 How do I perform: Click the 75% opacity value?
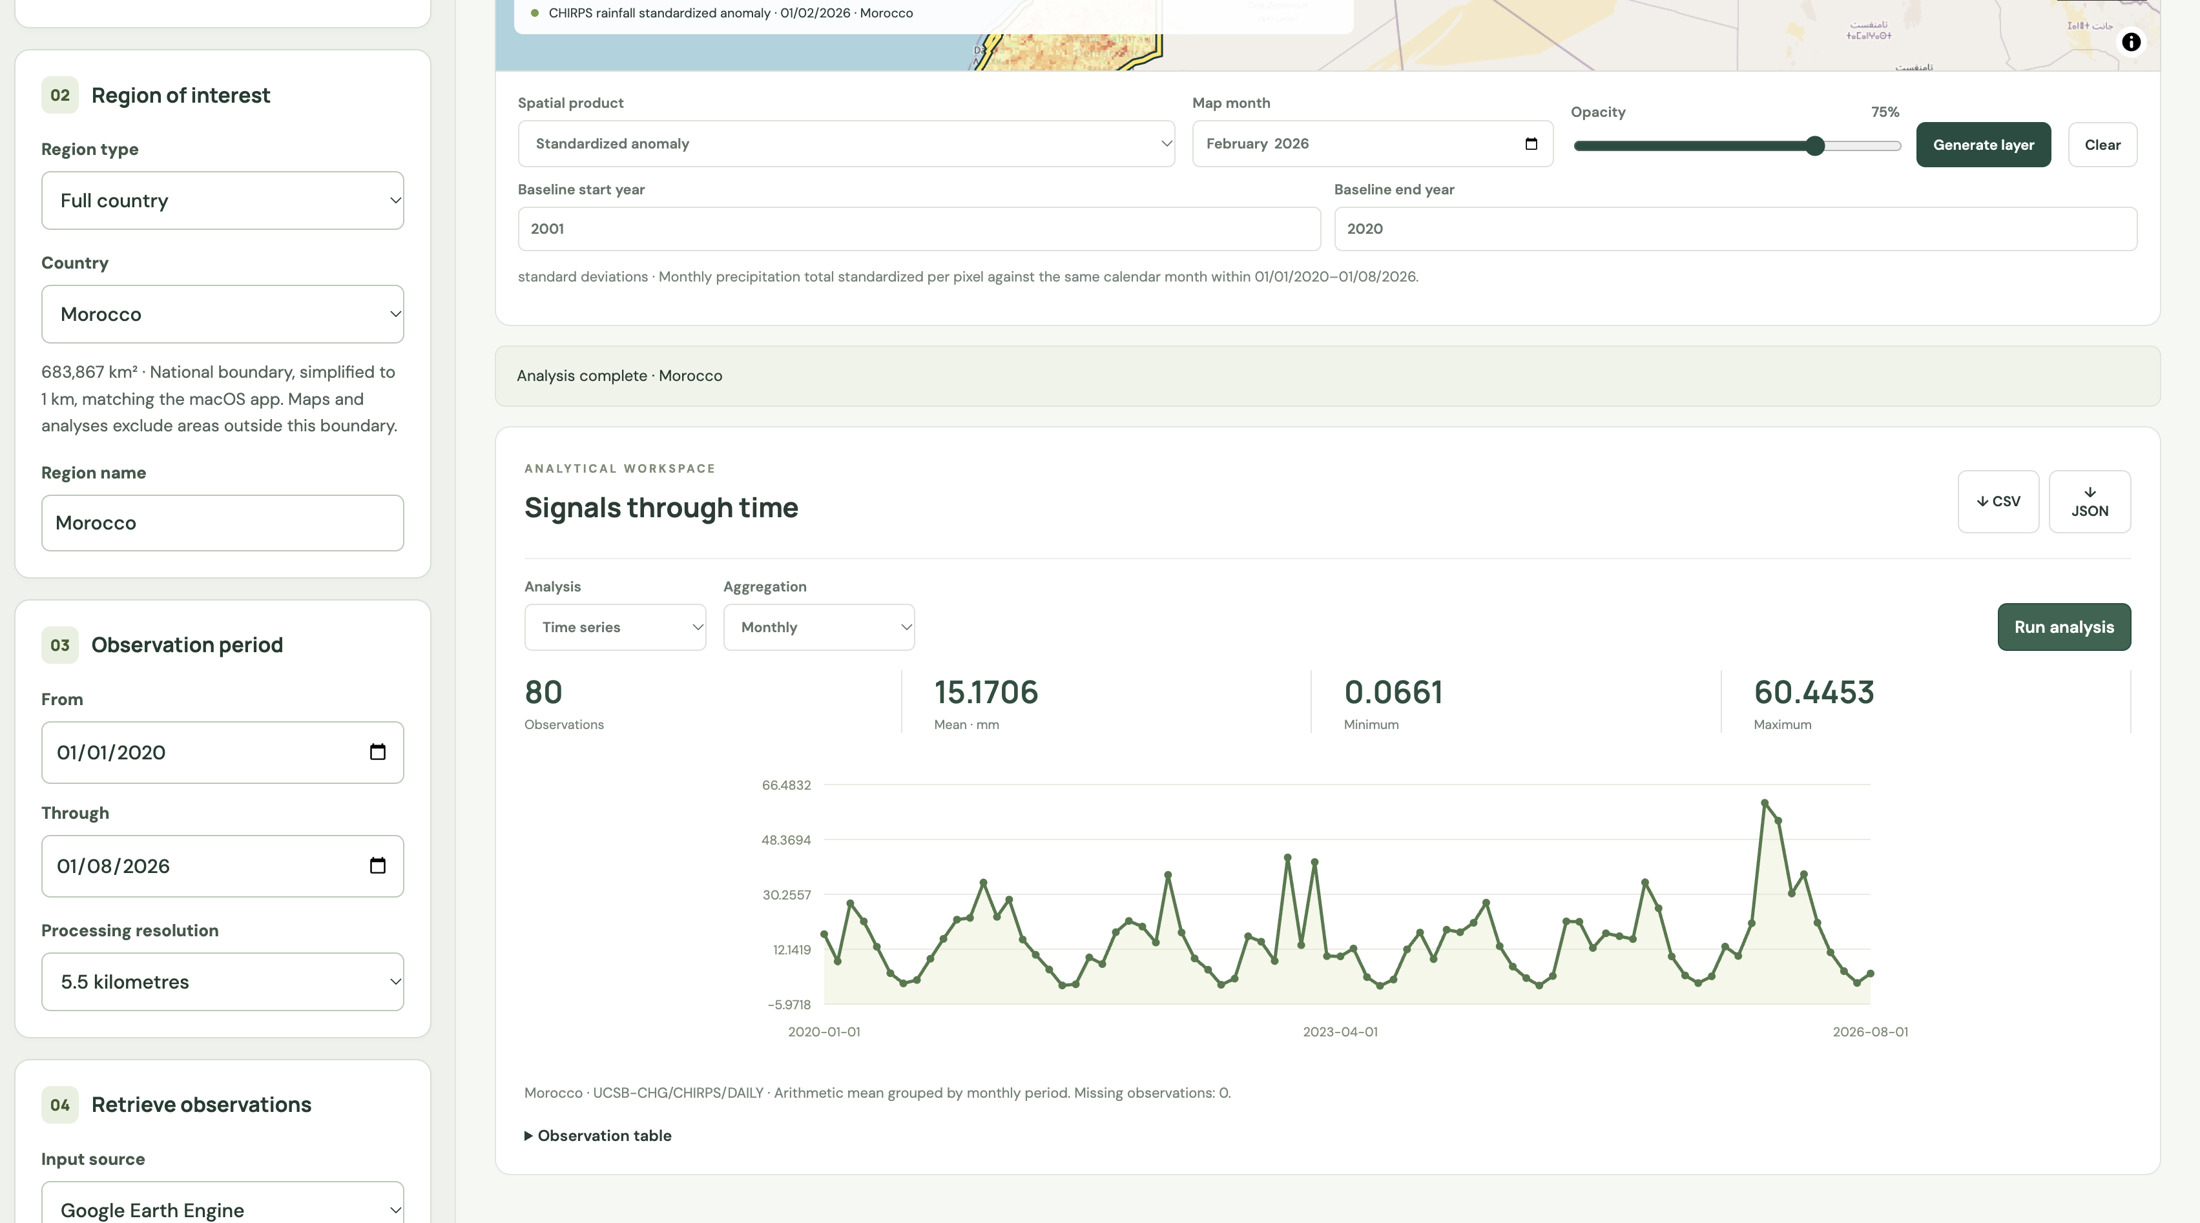[x=1884, y=112]
